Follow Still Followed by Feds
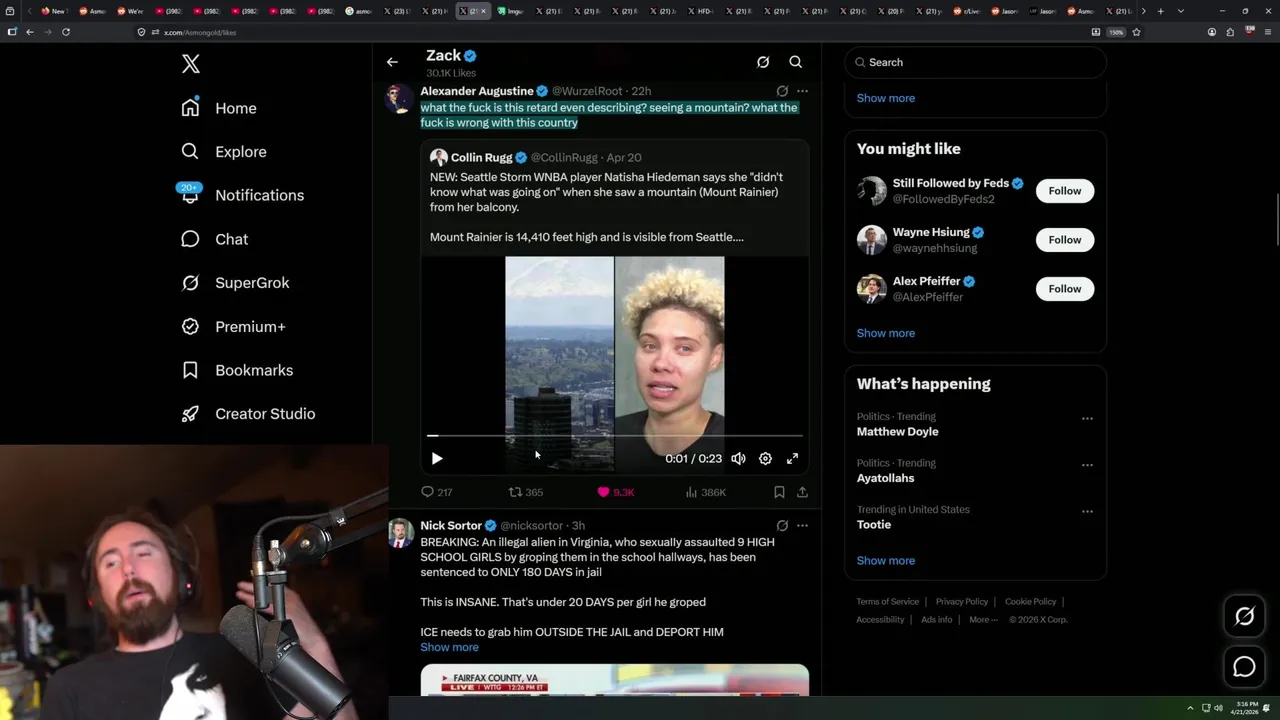Screen dimensions: 1280x720 tap(1065, 191)
